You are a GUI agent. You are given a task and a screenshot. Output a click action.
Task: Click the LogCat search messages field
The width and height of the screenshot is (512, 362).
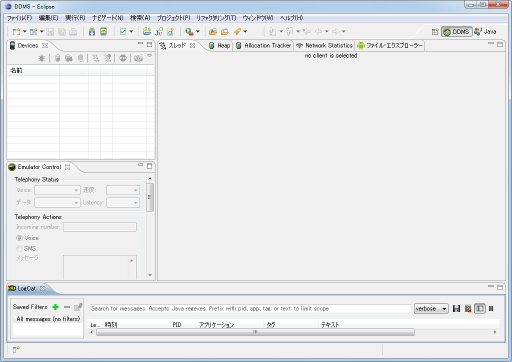pyautogui.click(x=250, y=309)
